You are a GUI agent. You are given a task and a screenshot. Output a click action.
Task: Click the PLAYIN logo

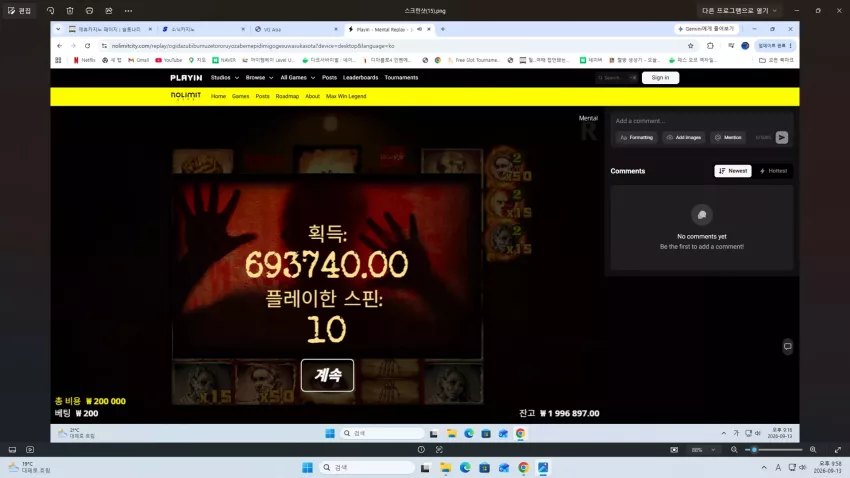pos(186,77)
